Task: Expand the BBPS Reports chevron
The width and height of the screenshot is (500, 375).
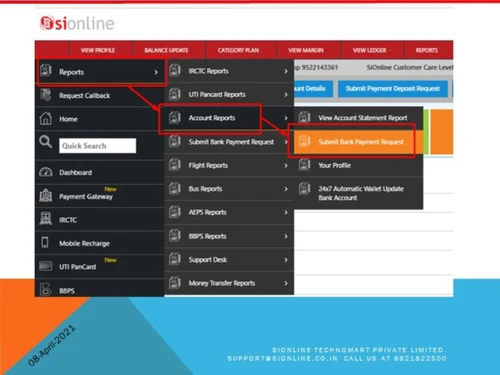Action: [286, 236]
